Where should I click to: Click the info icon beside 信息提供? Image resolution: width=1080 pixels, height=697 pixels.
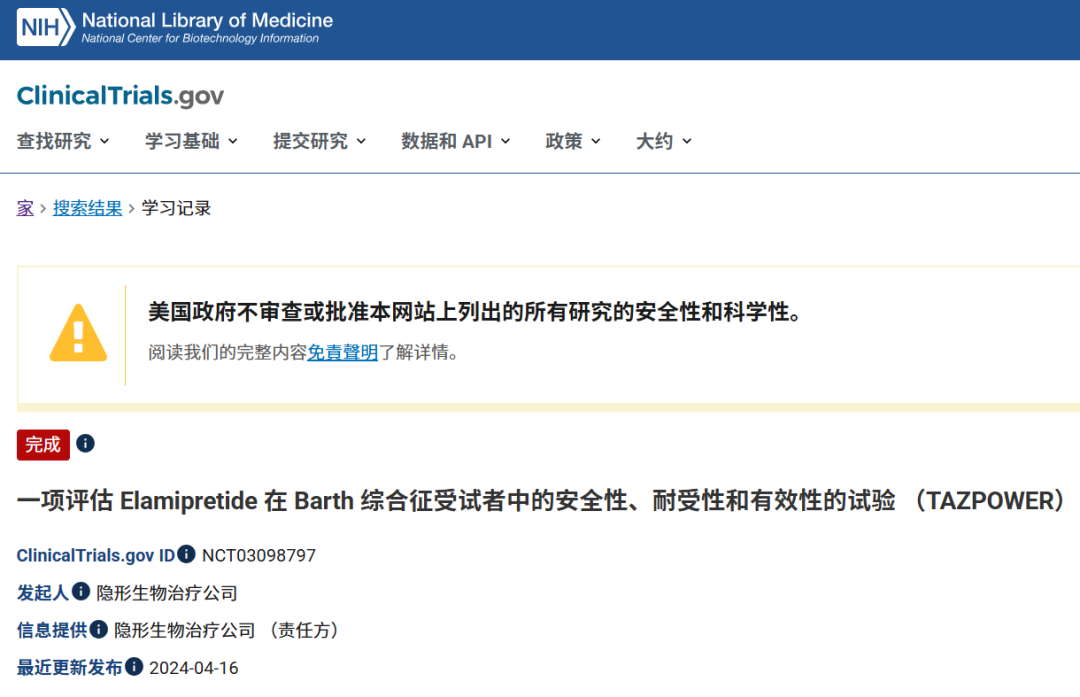coord(98,629)
